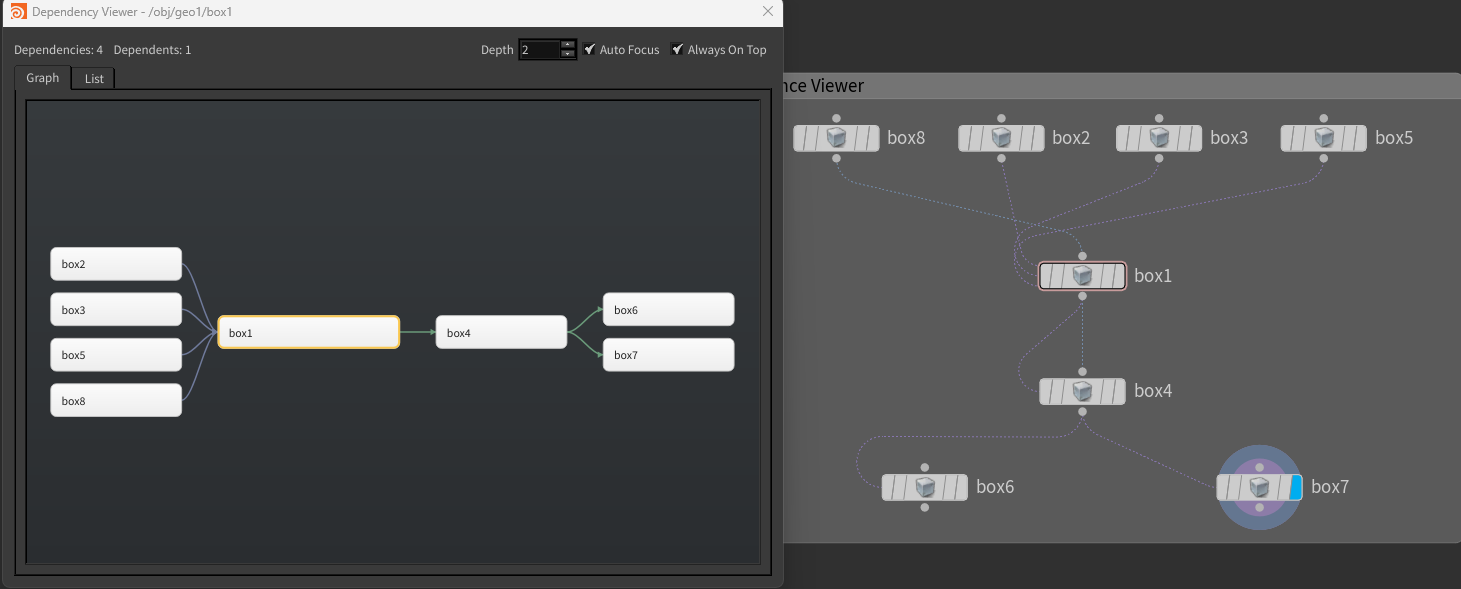
Task: Select the box5 node cube icon
Action: [1324, 138]
